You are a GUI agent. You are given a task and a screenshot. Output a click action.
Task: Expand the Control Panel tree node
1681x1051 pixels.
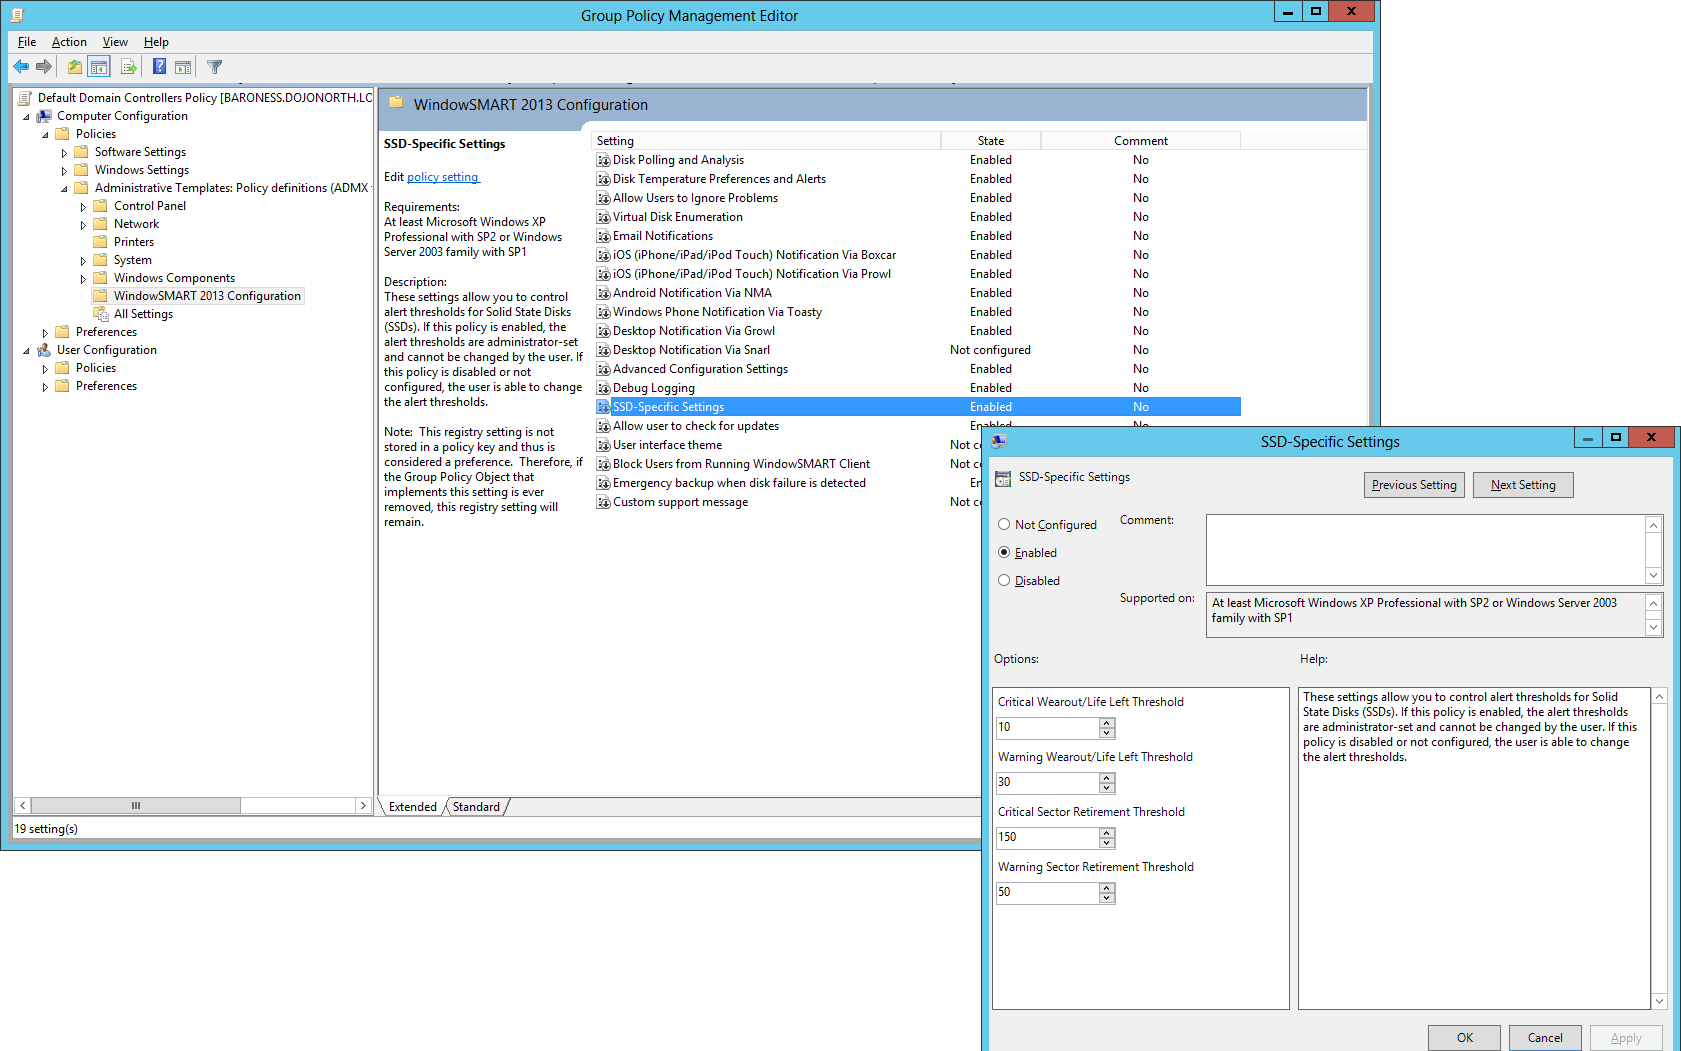(x=83, y=207)
